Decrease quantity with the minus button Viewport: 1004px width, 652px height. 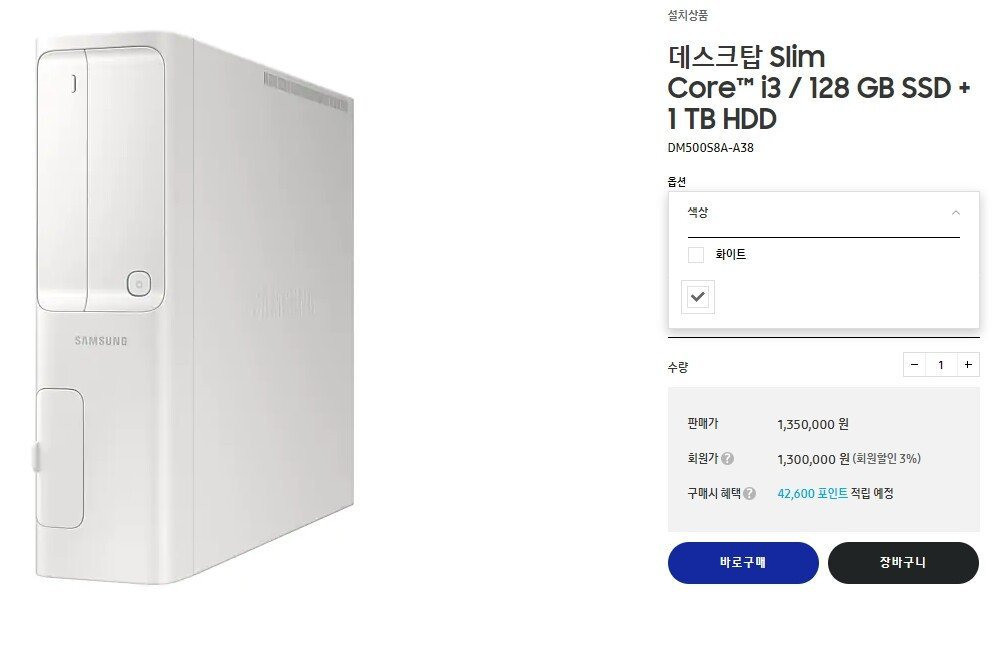click(x=914, y=364)
